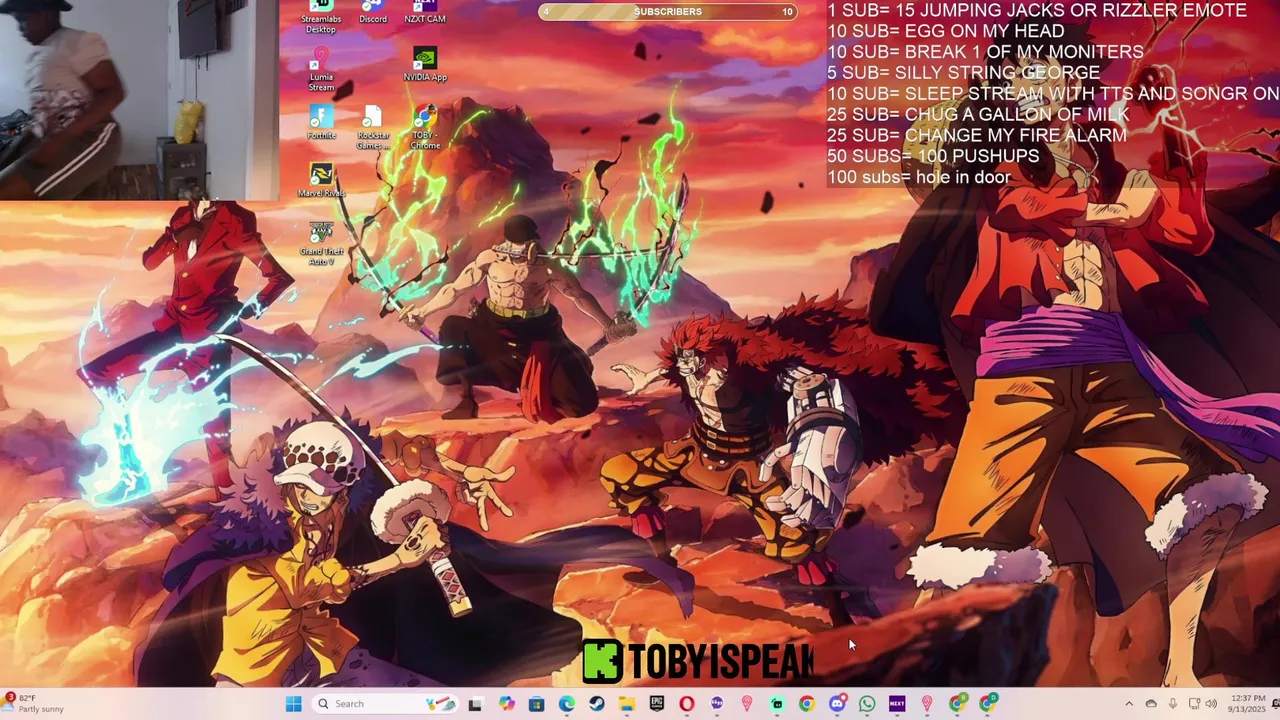
Task: Click "10 SUB= BREAK 1 OF MY MONITERS" line
Action: 985,52
